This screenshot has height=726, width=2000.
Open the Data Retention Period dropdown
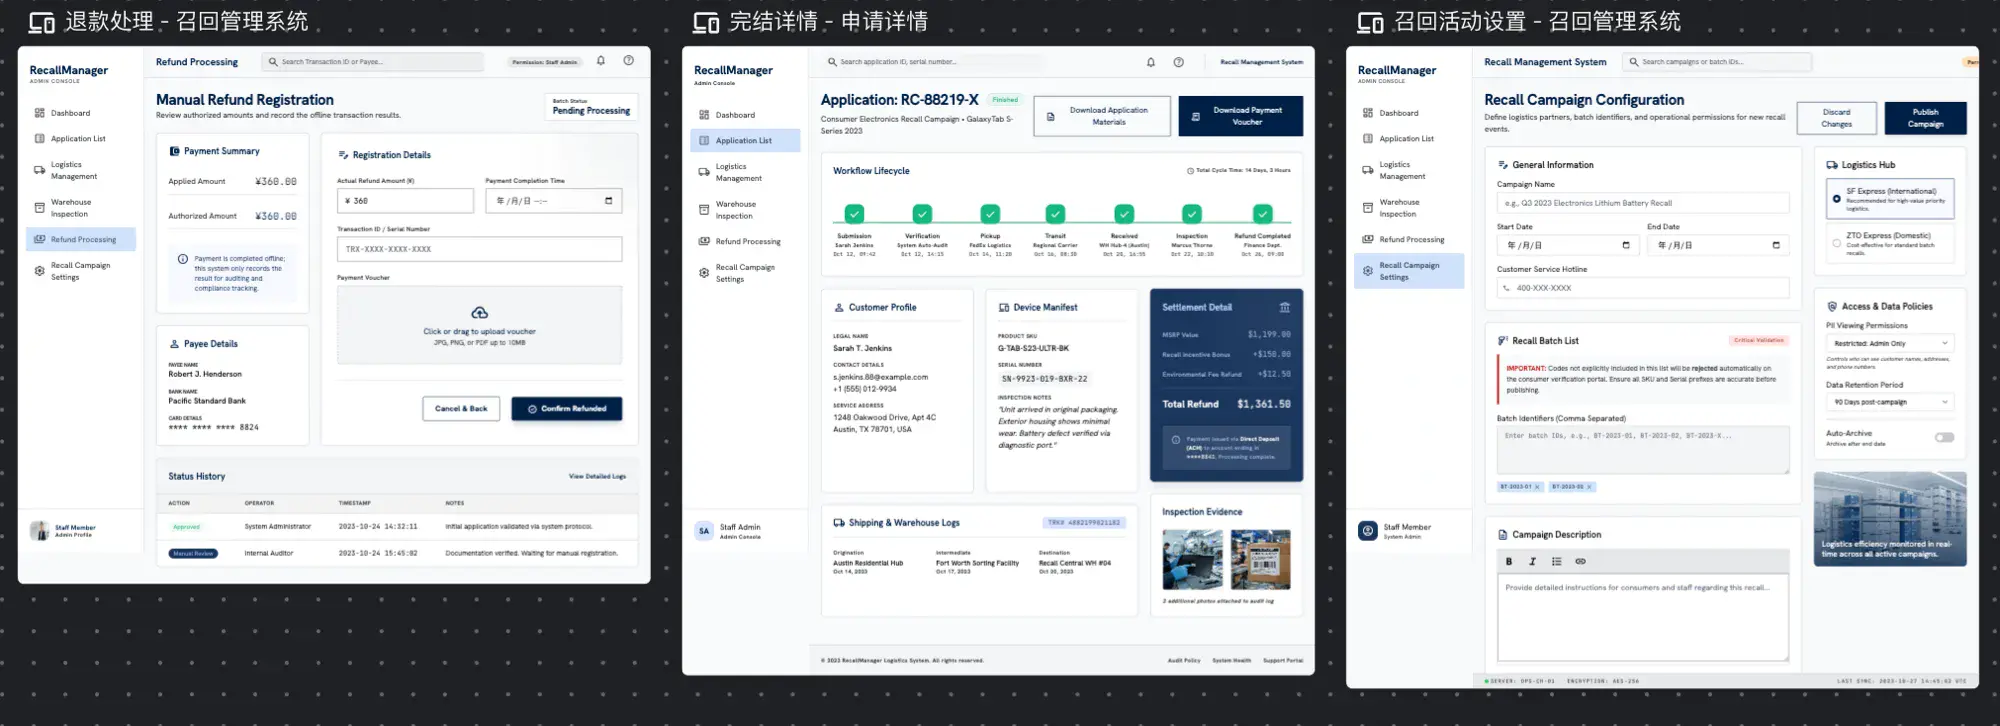click(x=1890, y=402)
